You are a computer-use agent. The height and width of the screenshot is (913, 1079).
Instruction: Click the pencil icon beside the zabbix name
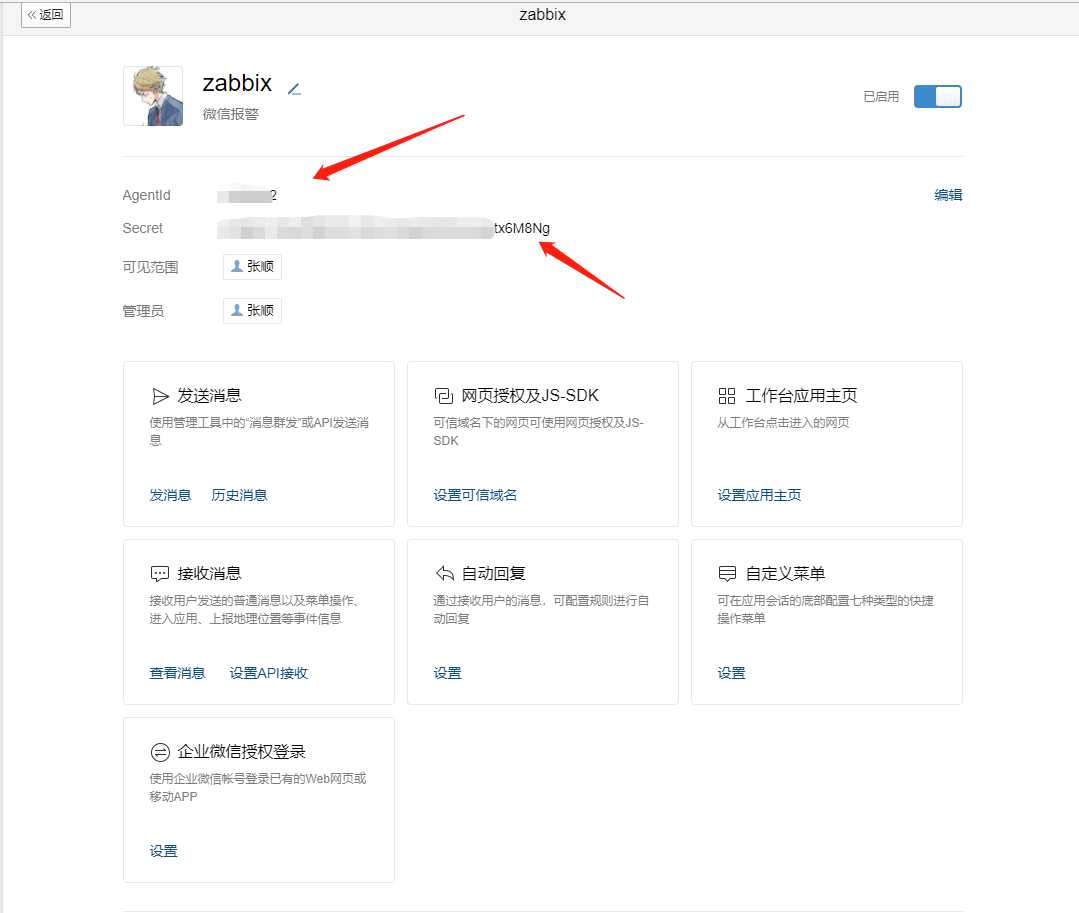coord(295,89)
